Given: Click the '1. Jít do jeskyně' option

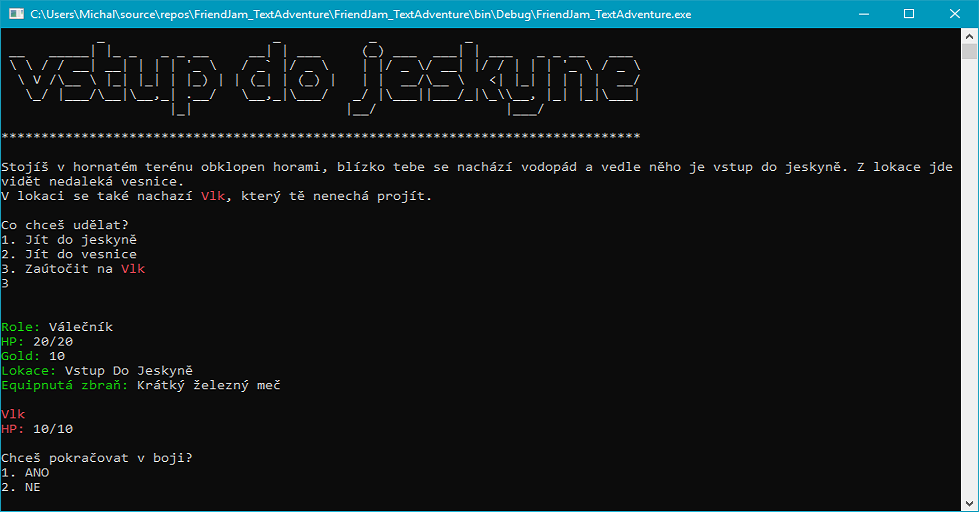Looking at the screenshot, I should (x=69, y=240).
